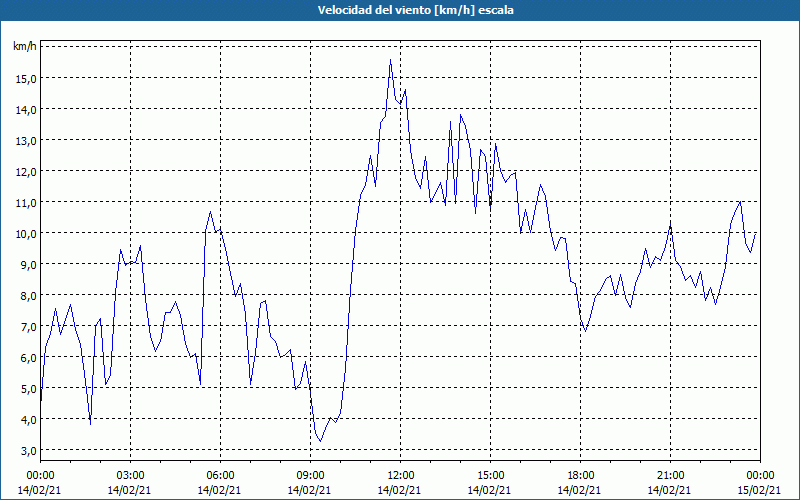Screen dimensions: 800x500
Task: Click the '21:00' x-axis time
Action: click(670, 476)
